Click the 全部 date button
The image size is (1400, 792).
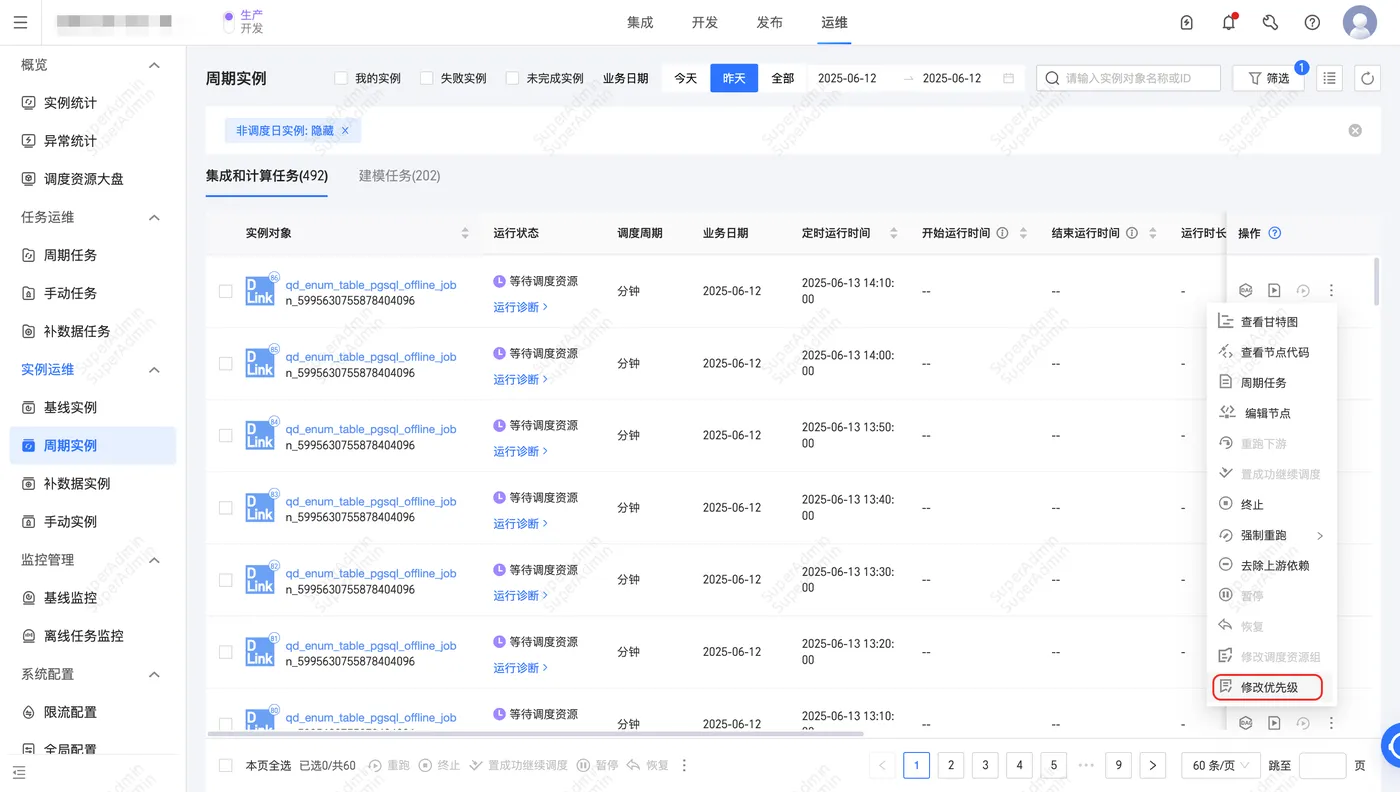click(x=783, y=78)
